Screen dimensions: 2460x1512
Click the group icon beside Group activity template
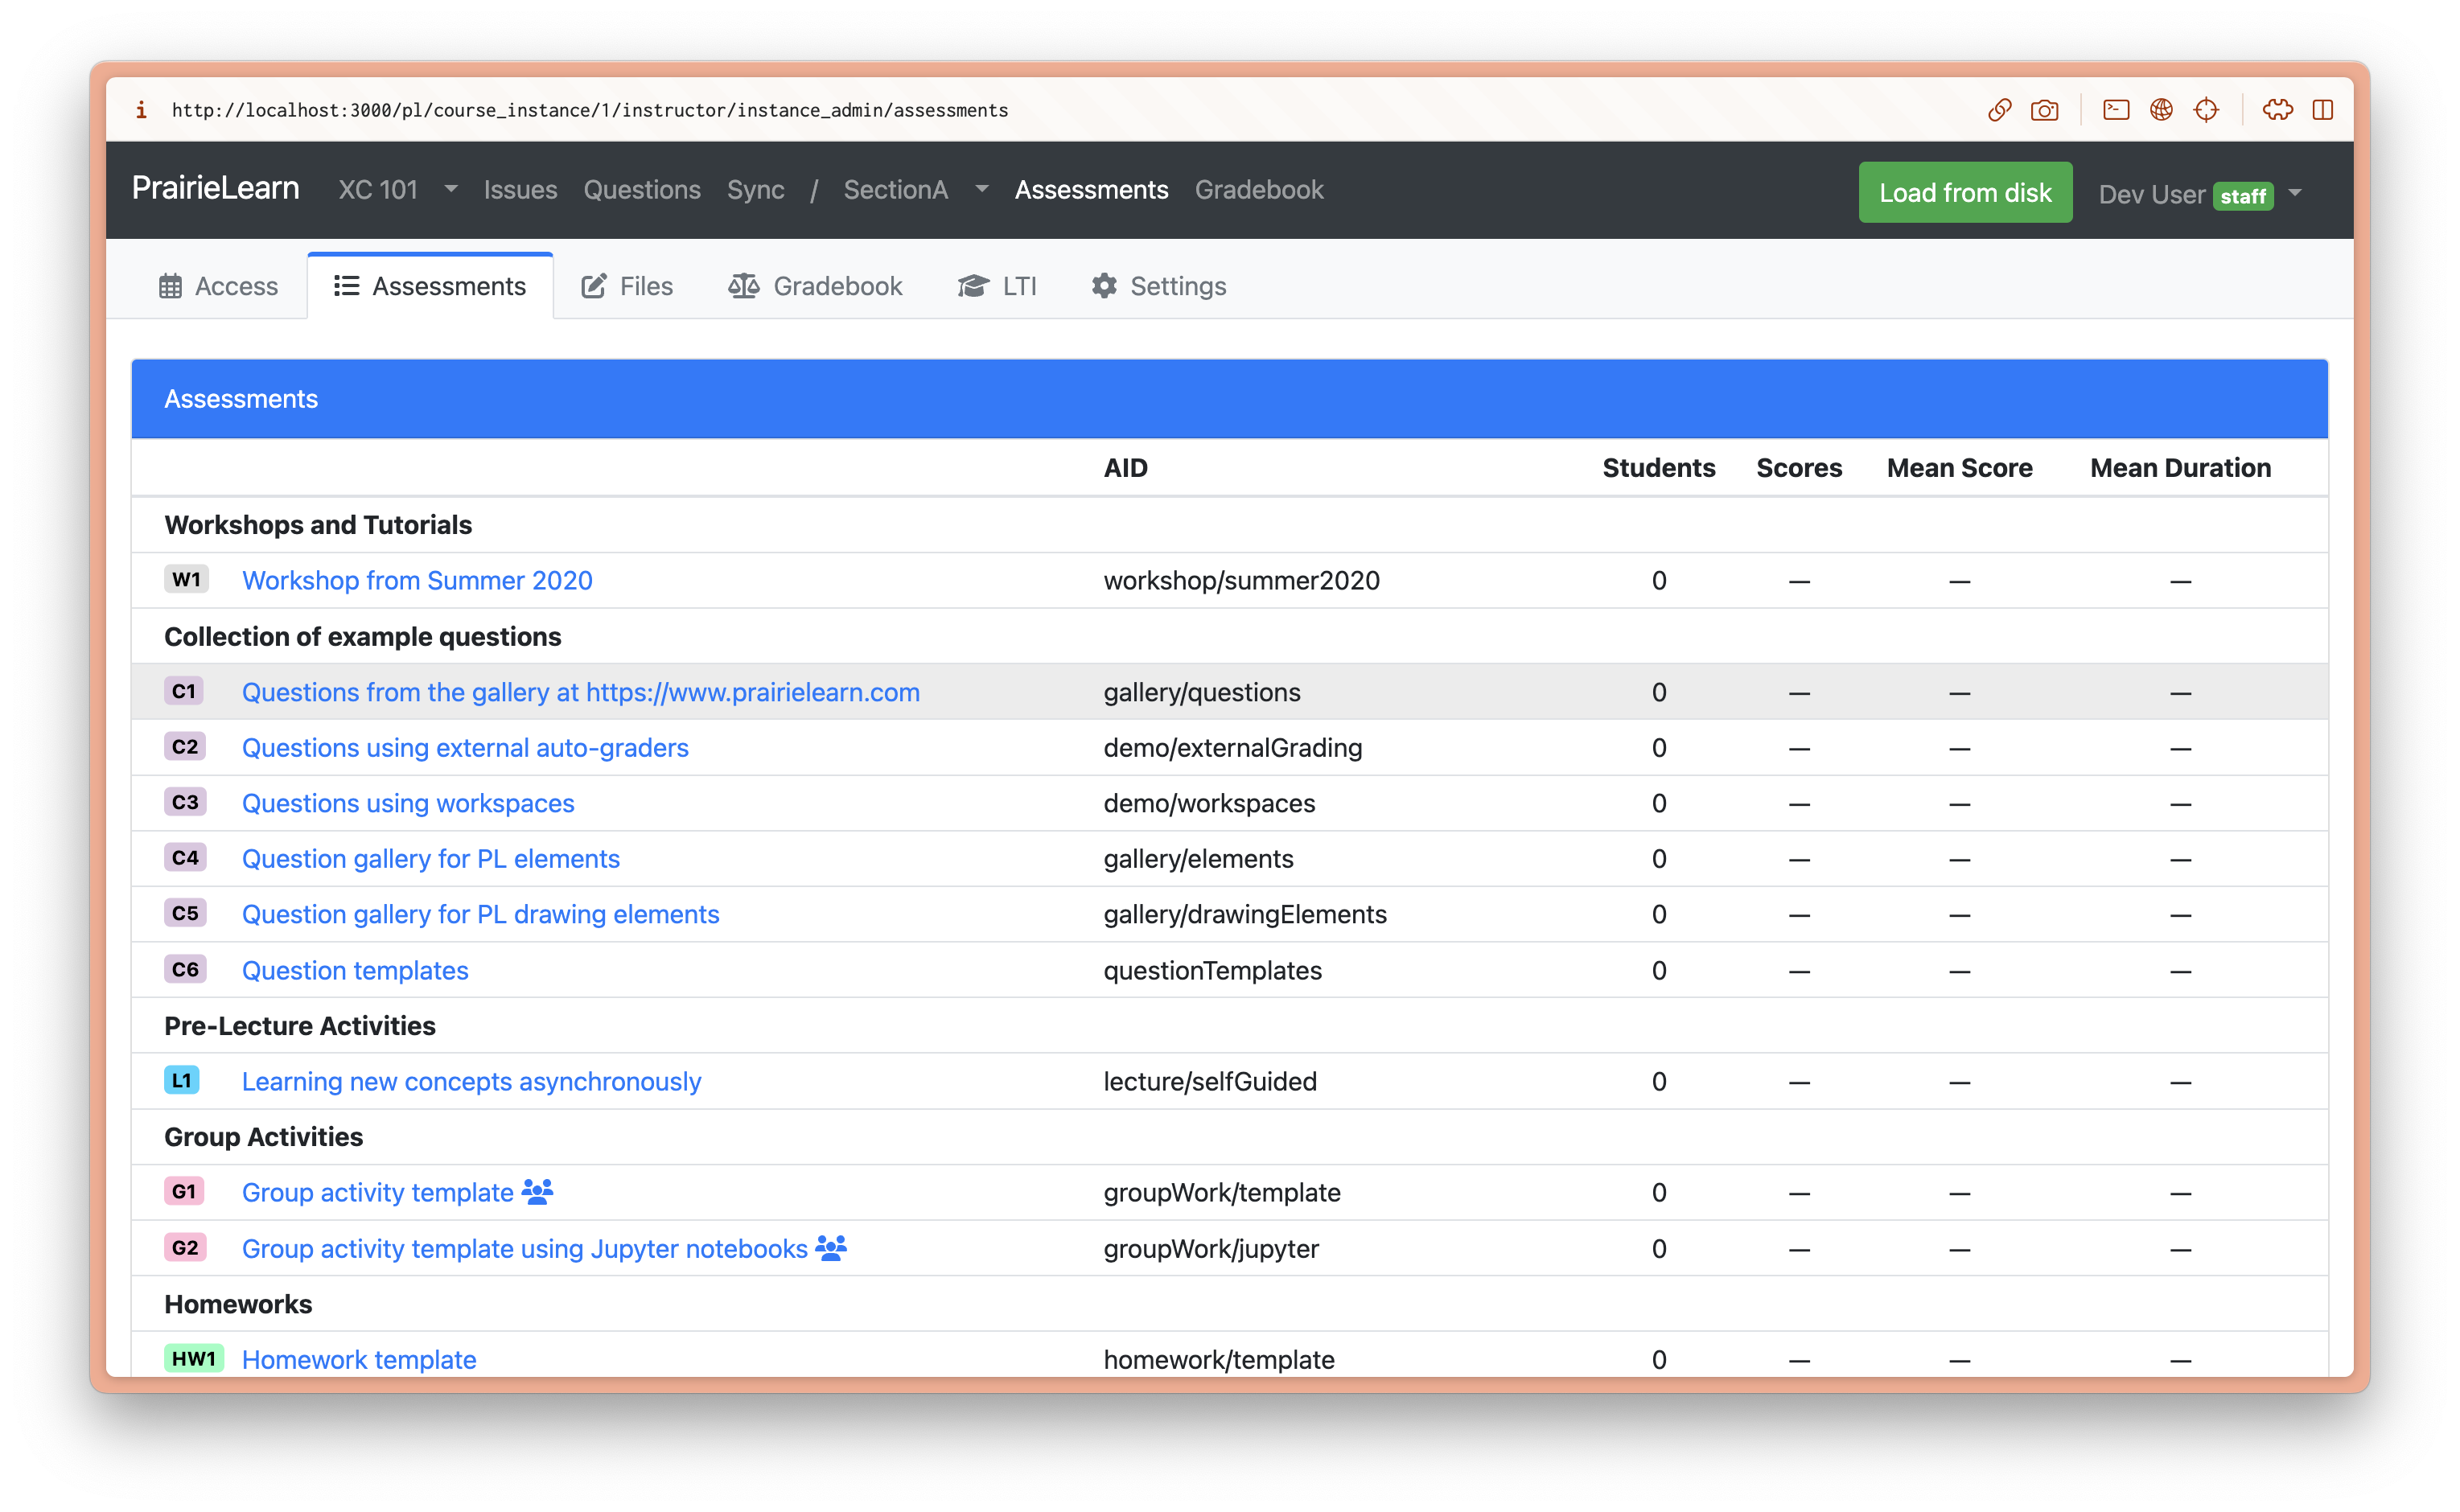537,1191
